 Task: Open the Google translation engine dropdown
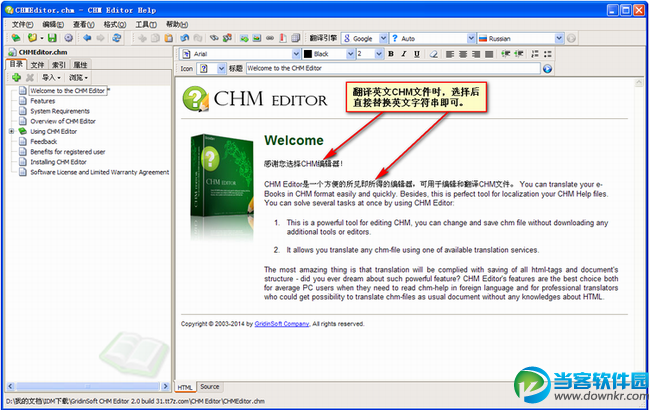383,38
